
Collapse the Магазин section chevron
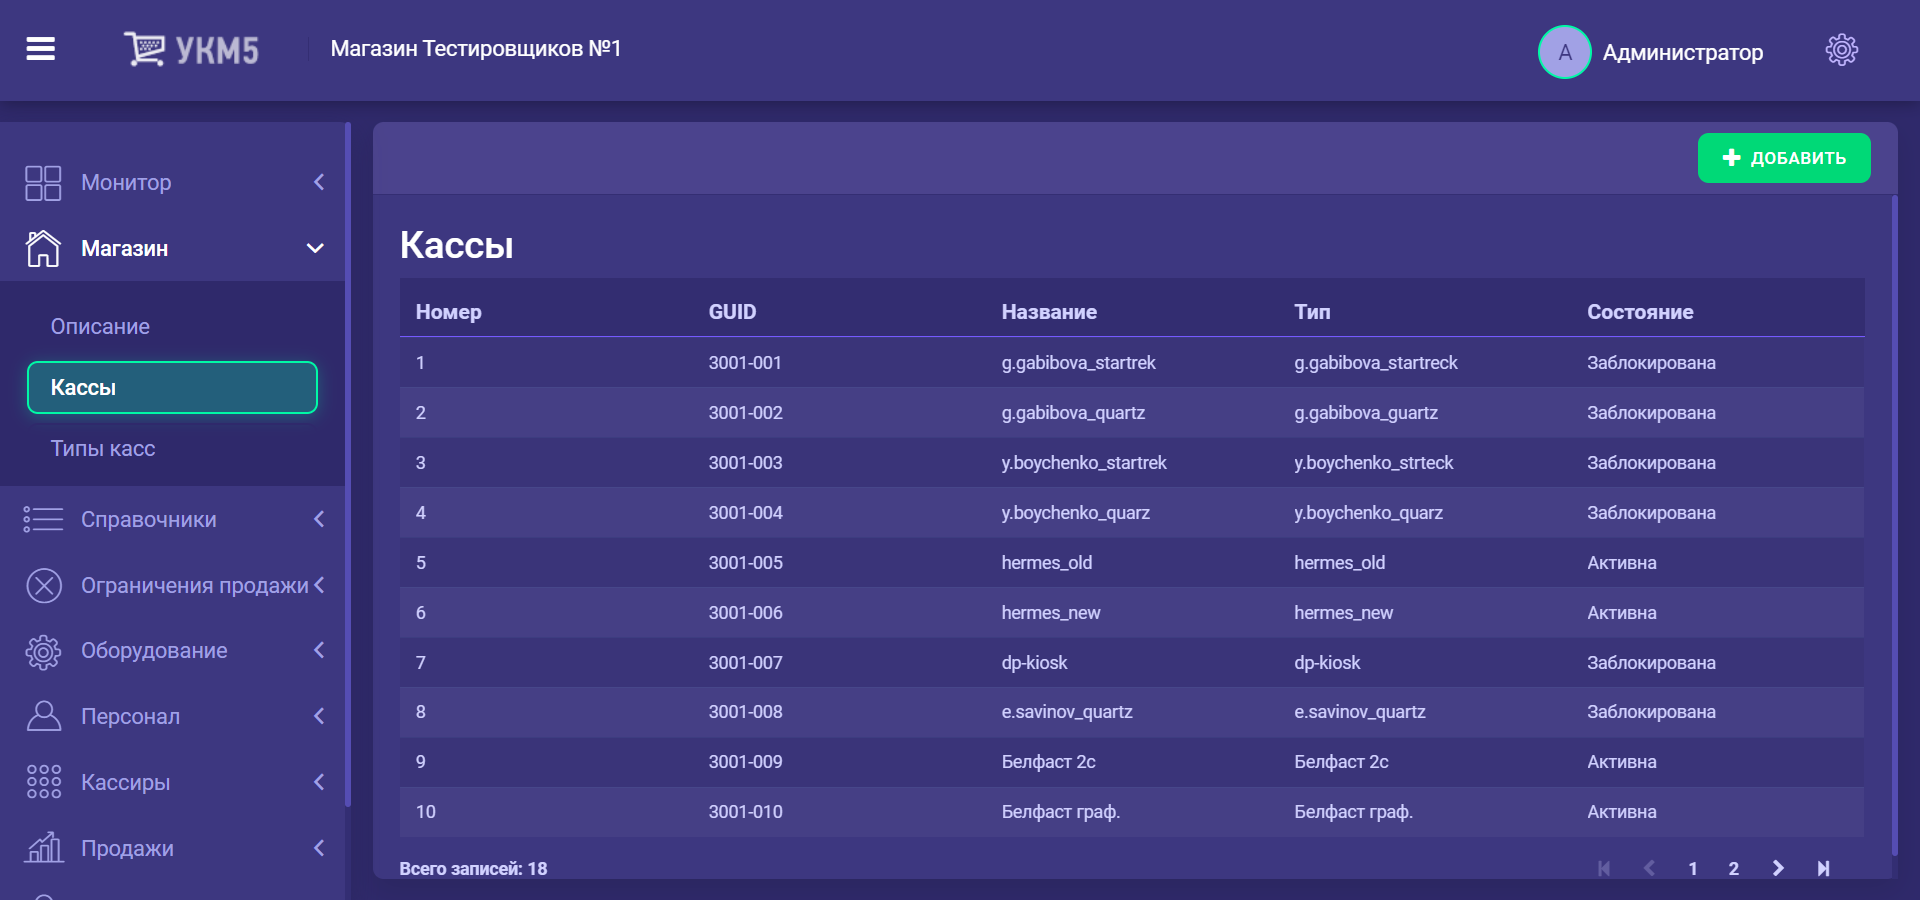tap(315, 248)
